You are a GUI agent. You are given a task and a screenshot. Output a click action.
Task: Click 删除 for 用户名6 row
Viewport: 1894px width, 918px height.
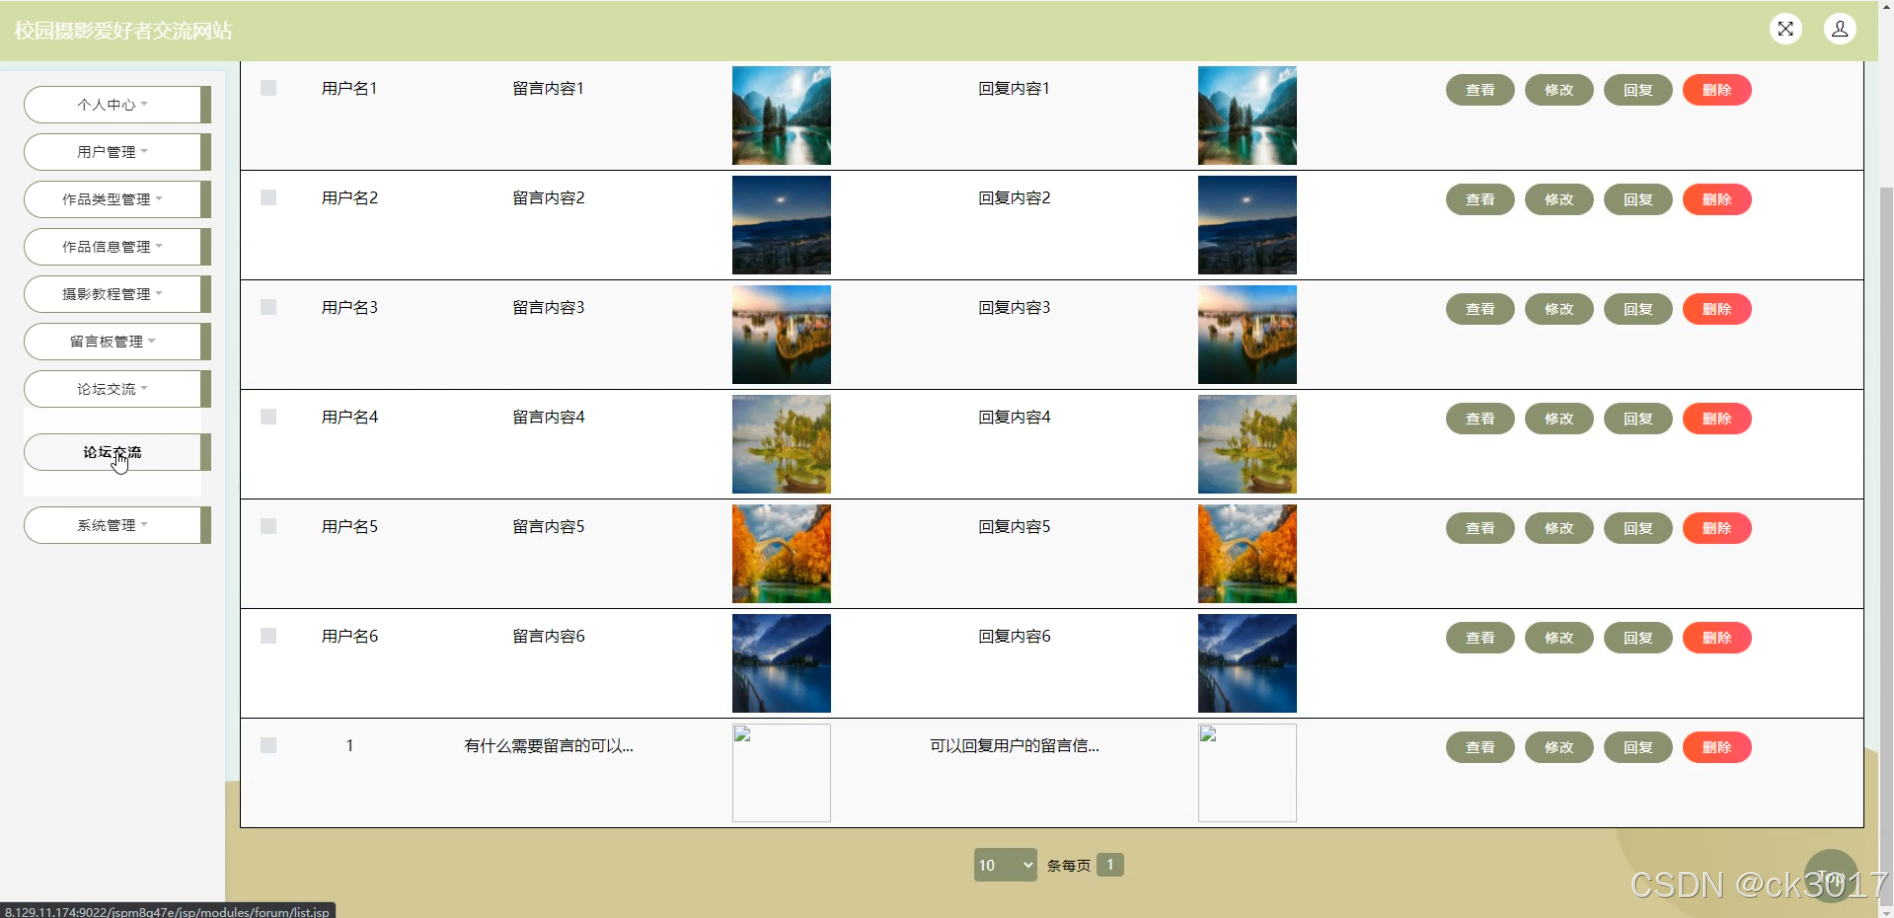1717,637
